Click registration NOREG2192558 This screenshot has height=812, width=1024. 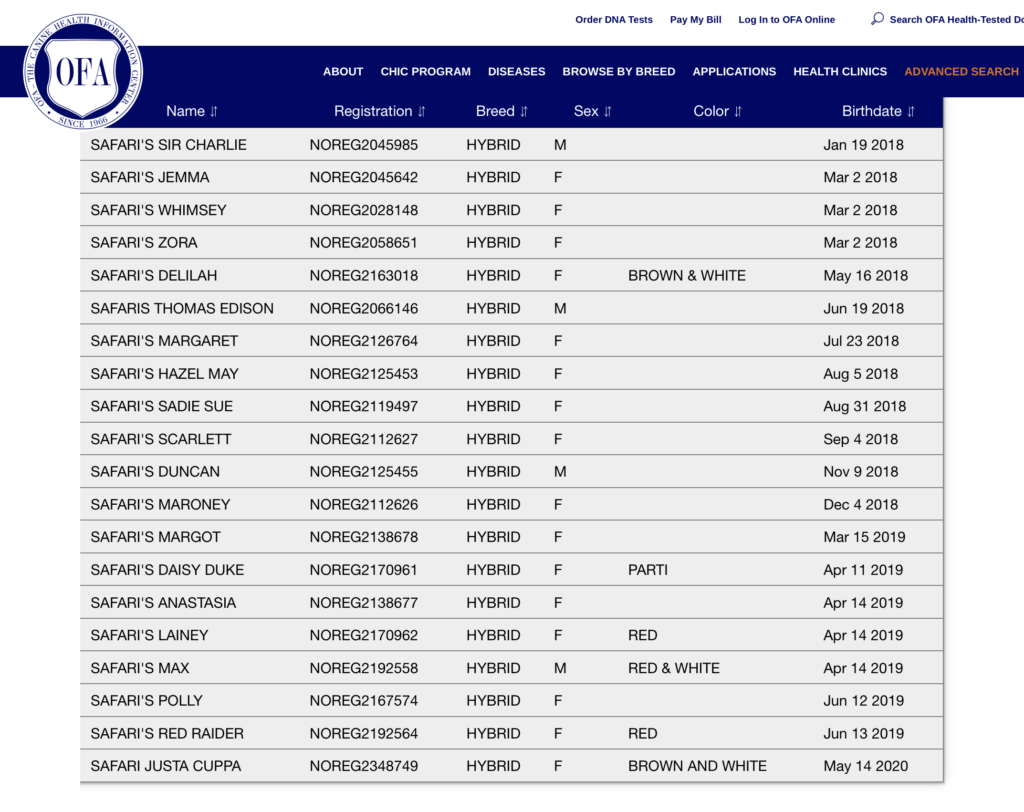[364, 668]
